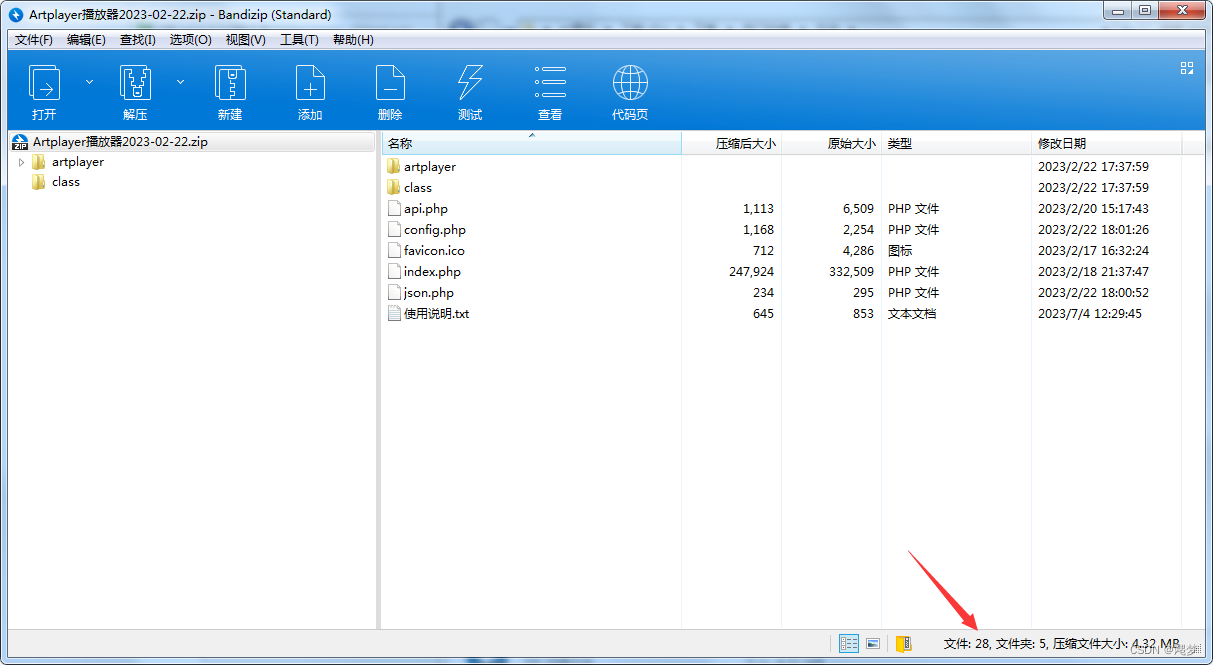Open the dropdown arrow beside 打开
The width and height of the screenshot is (1213, 665).
89,82
